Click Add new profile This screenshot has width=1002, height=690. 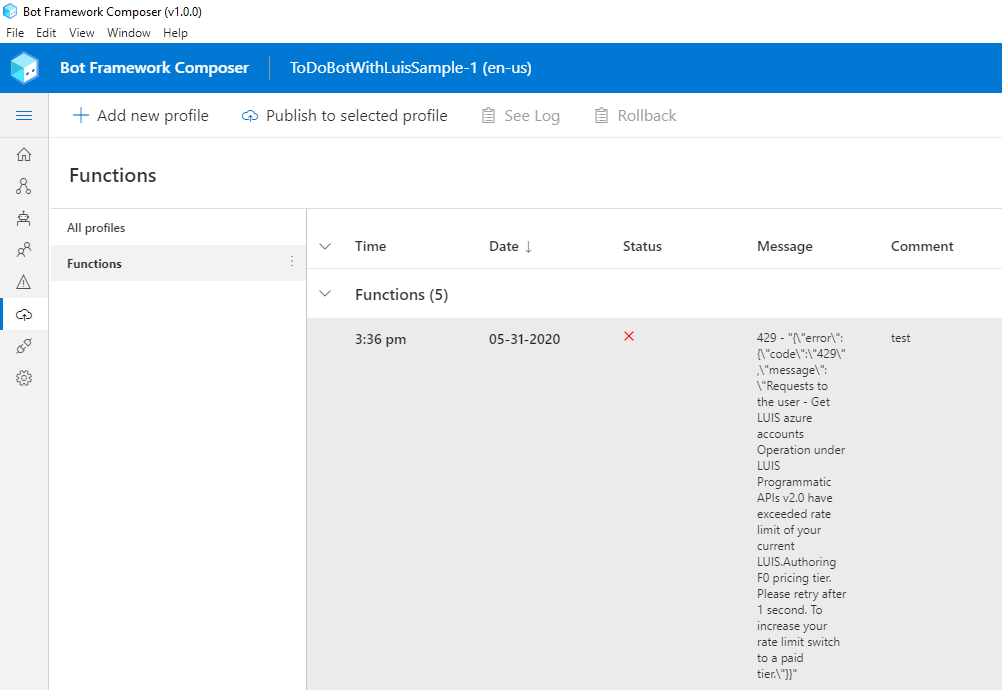point(140,115)
